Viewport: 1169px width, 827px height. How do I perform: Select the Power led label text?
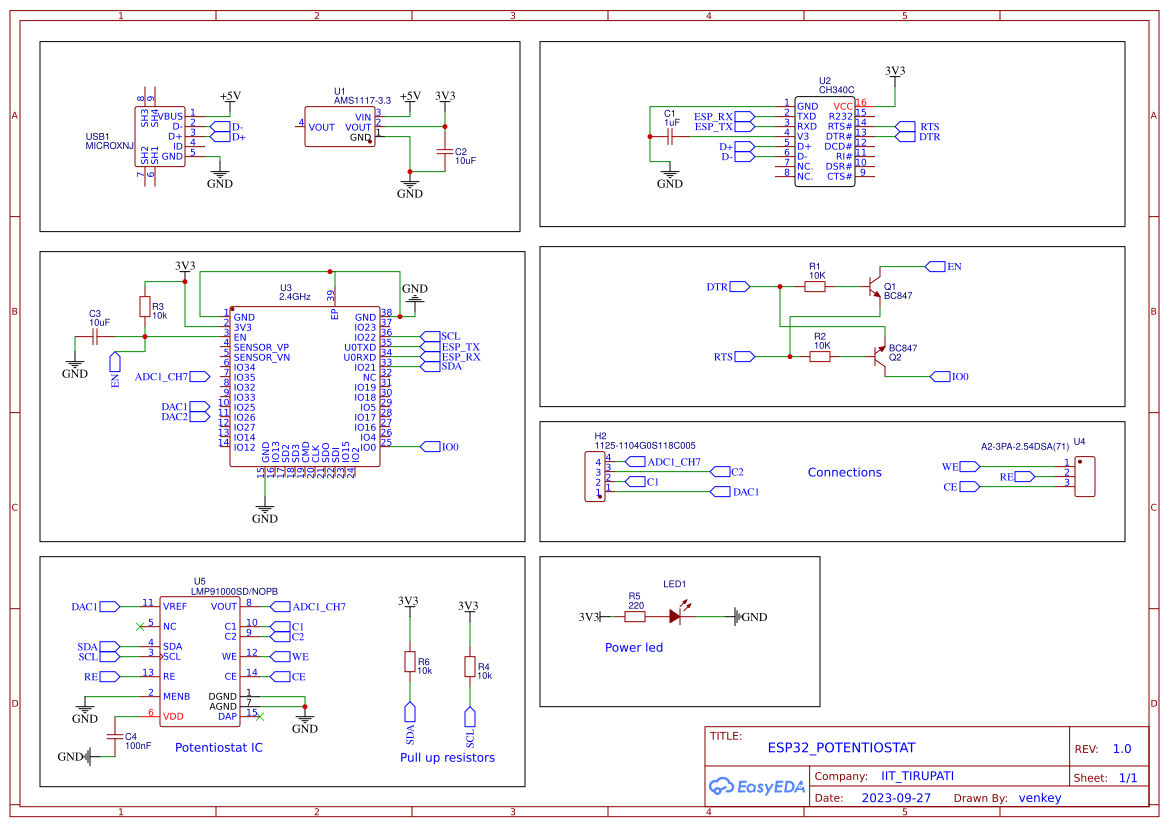tap(634, 647)
